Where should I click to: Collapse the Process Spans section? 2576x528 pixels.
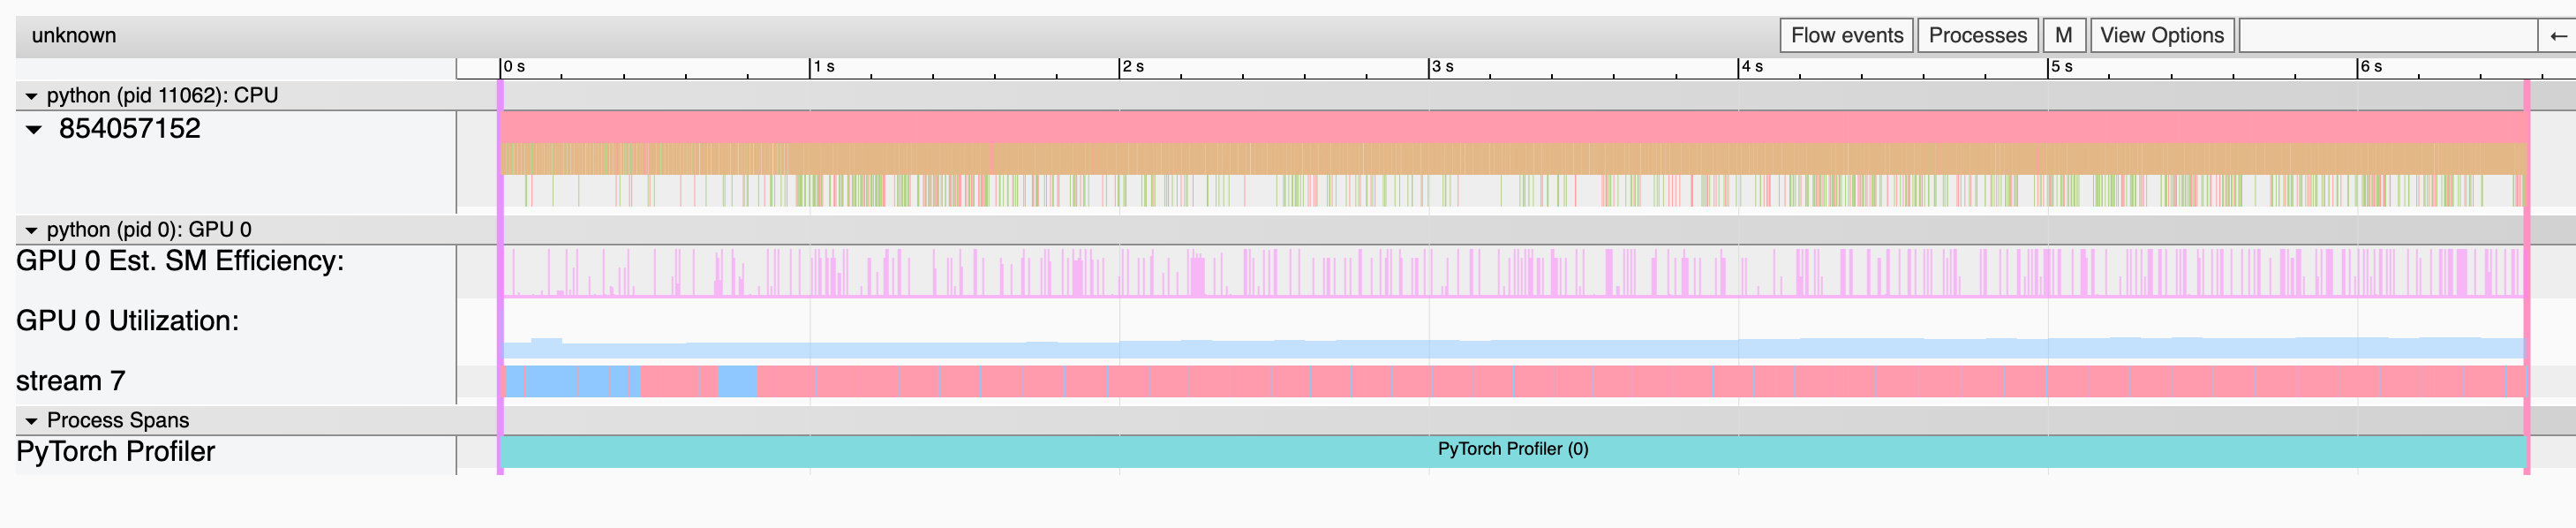click(x=31, y=421)
